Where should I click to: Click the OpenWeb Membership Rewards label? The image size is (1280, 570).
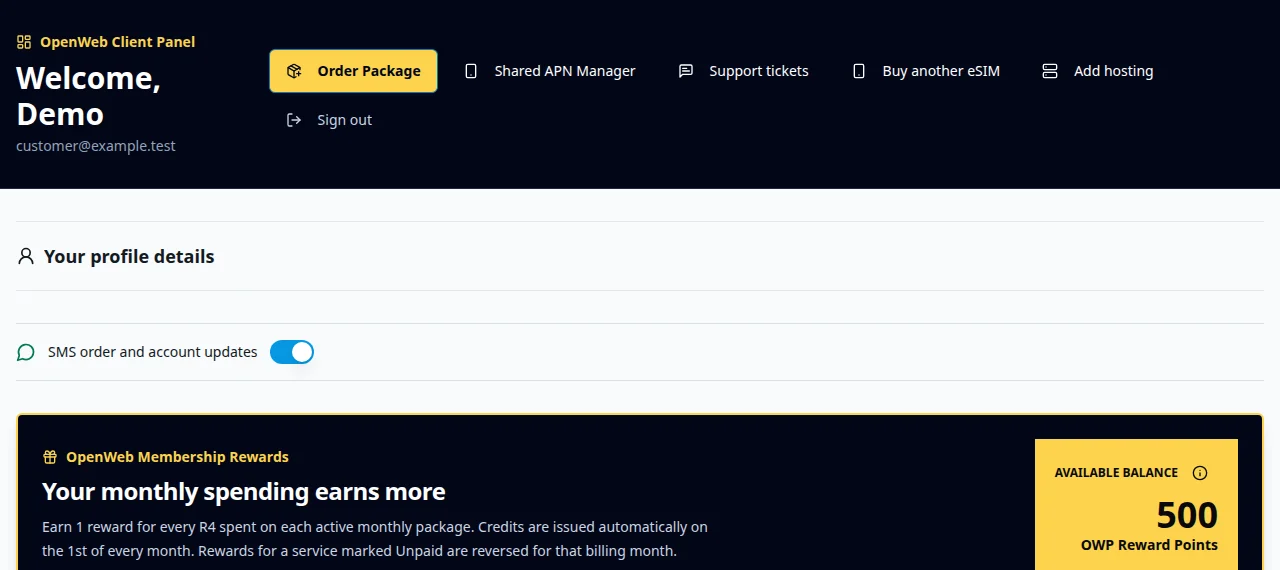[x=177, y=457]
